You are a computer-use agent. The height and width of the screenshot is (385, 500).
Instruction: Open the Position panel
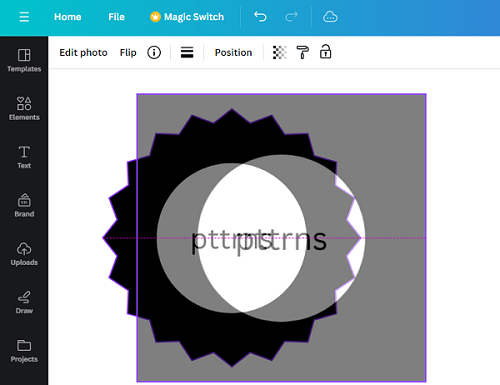tap(233, 53)
